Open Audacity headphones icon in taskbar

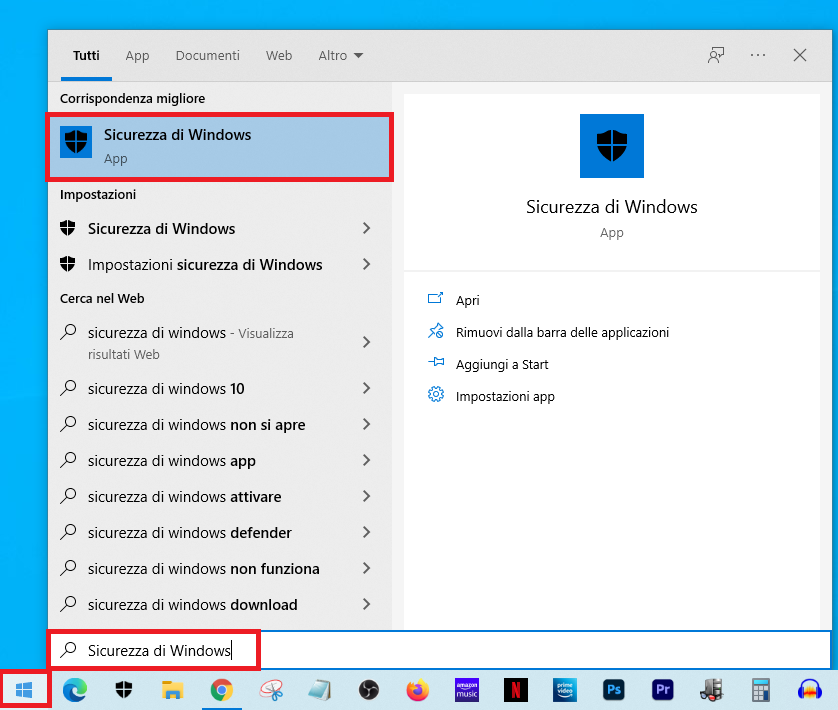(x=810, y=690)
